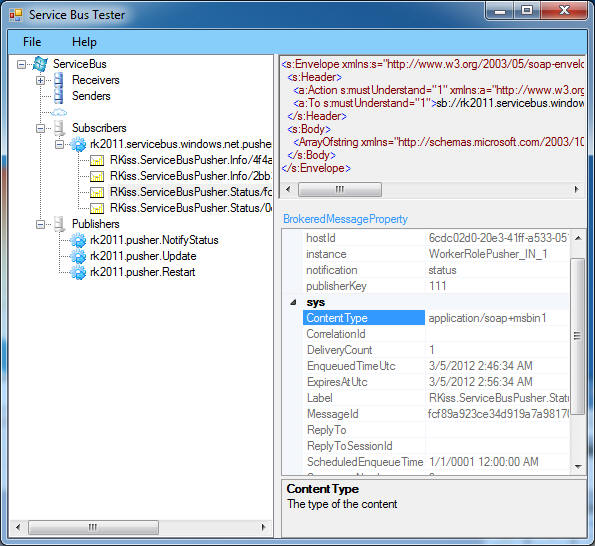This screenshot has height=546, width=595.
Task: Collapse the rk2011.servicebus.windows.net subscriber node
Action: coord(59,145)
